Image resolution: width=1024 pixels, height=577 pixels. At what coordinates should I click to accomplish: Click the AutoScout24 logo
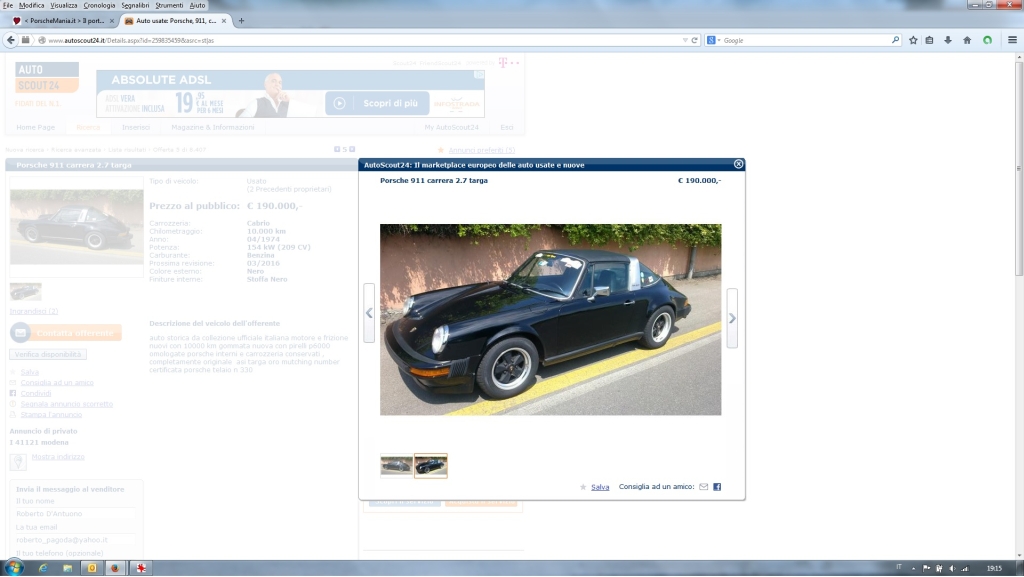point(47,78)
